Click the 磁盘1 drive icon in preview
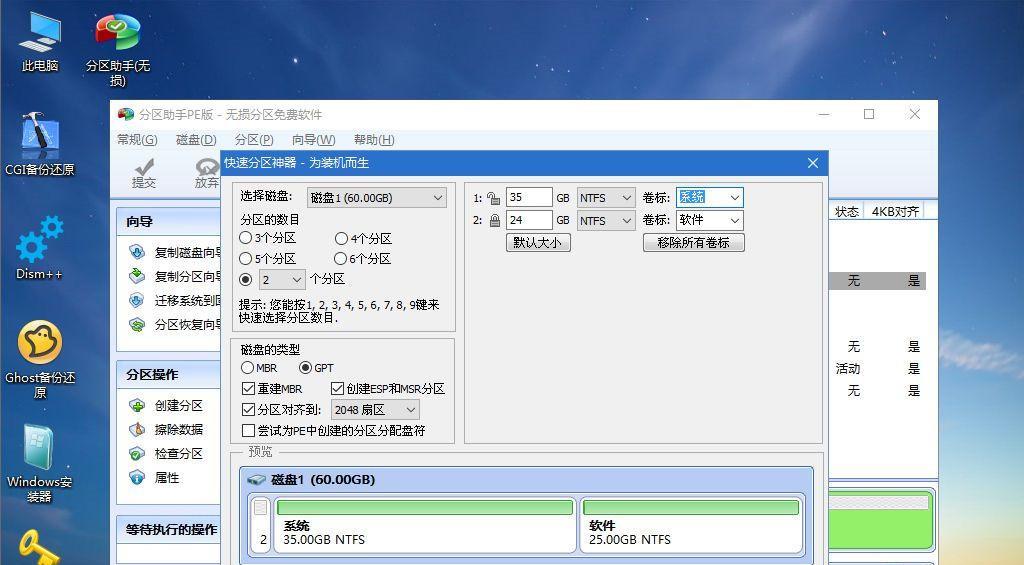The height and width of the screenshot is (565, 1024). [256, 480]
